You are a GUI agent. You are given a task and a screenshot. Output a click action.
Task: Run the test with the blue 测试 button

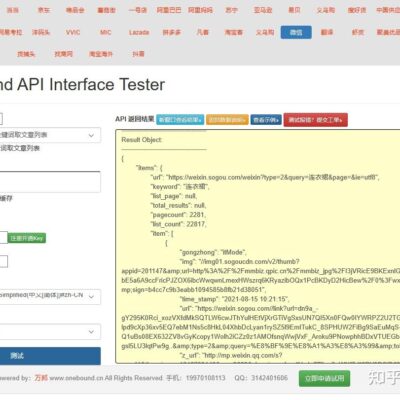(50, 356)
